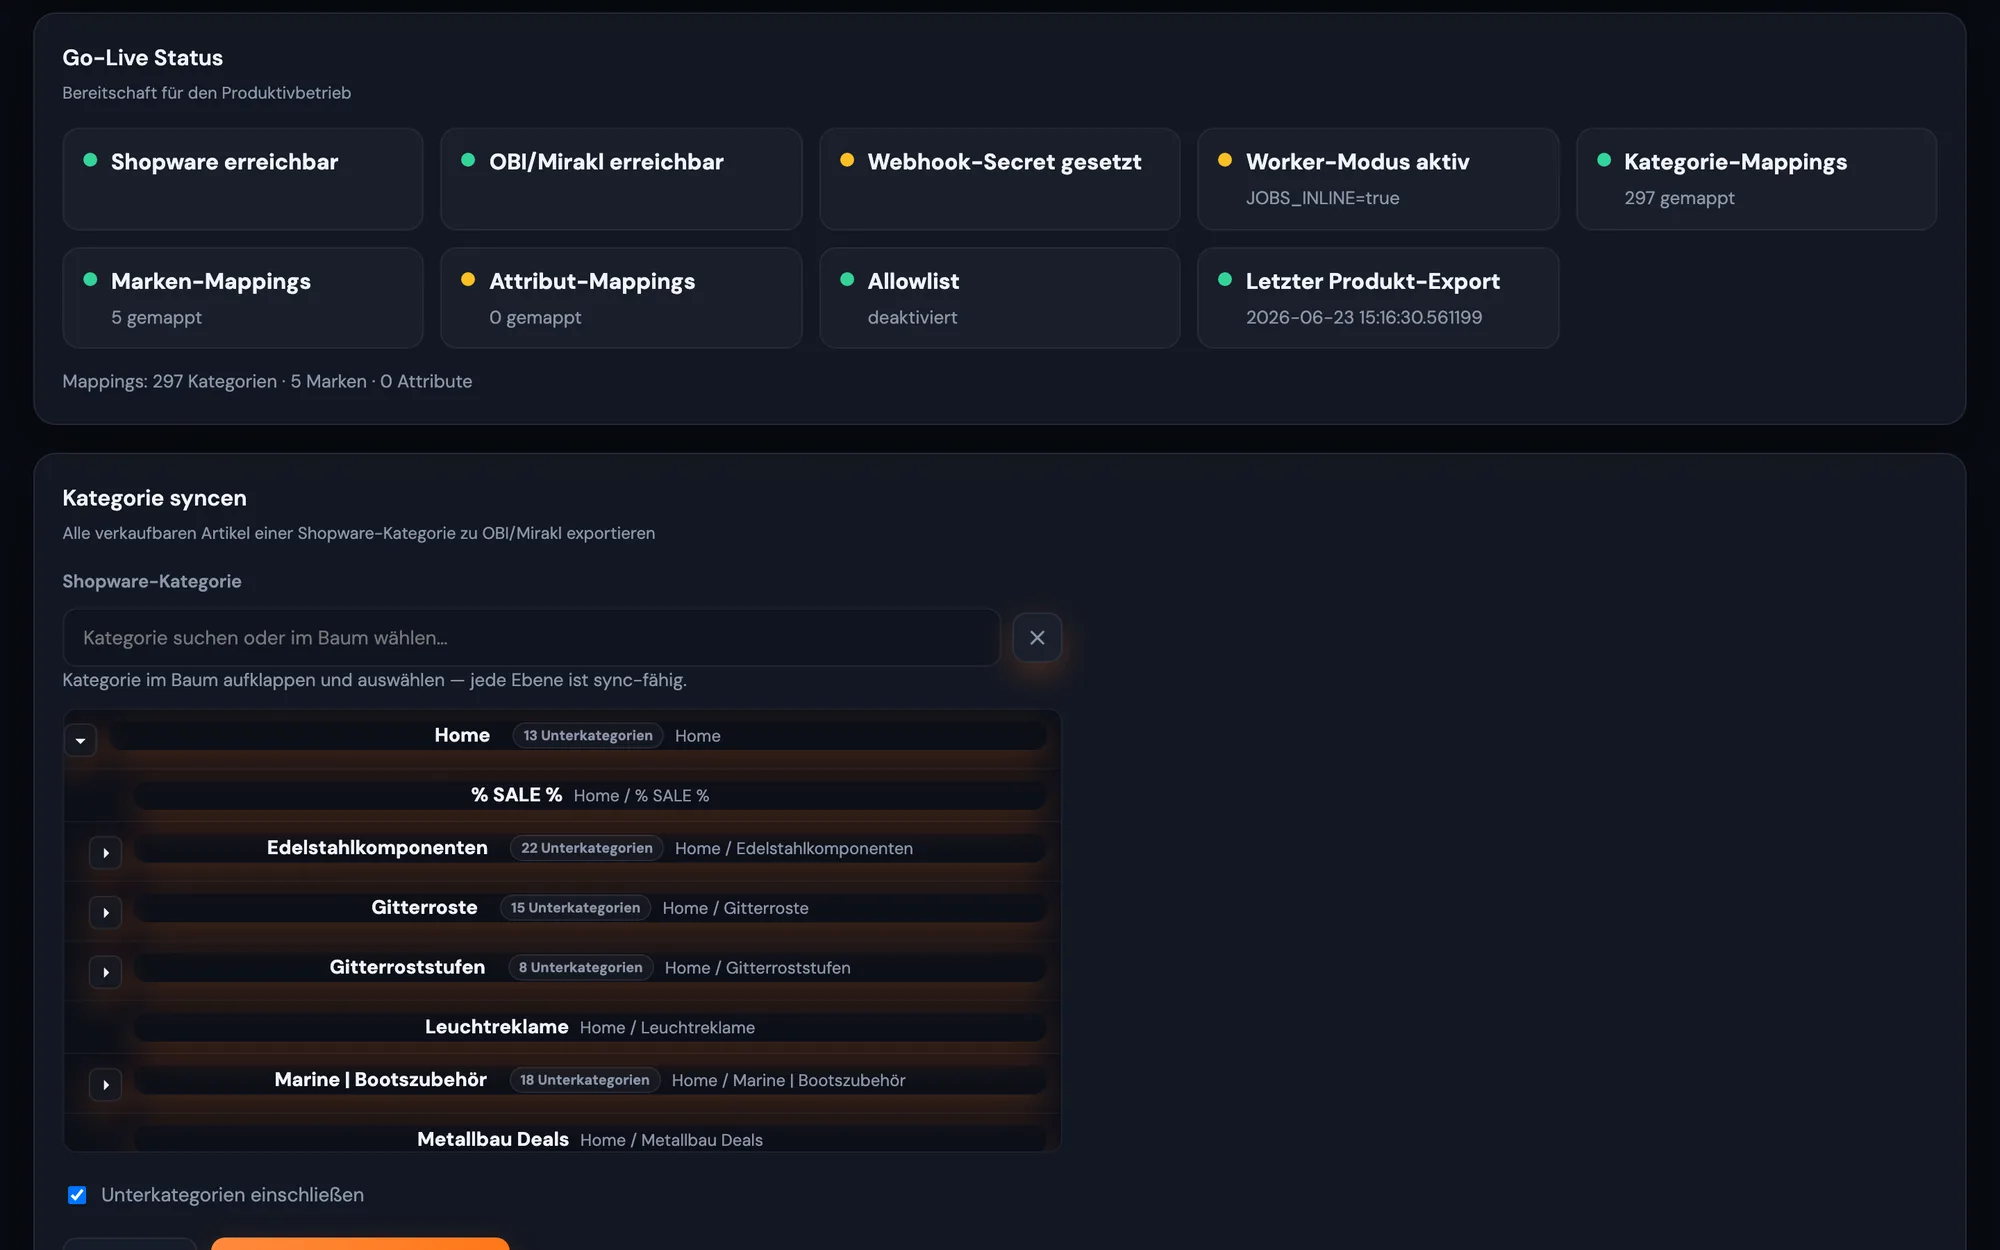This screenshot has width=2000, height=1250.
Task: Clear the category search with the X button
Action: coord(1037,637)
